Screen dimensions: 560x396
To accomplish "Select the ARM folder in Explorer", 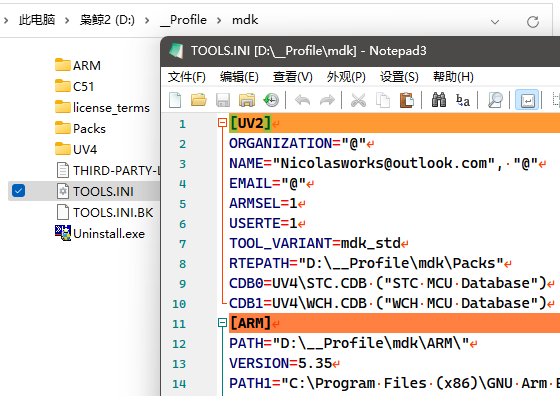I will click(x=78, y=65).
